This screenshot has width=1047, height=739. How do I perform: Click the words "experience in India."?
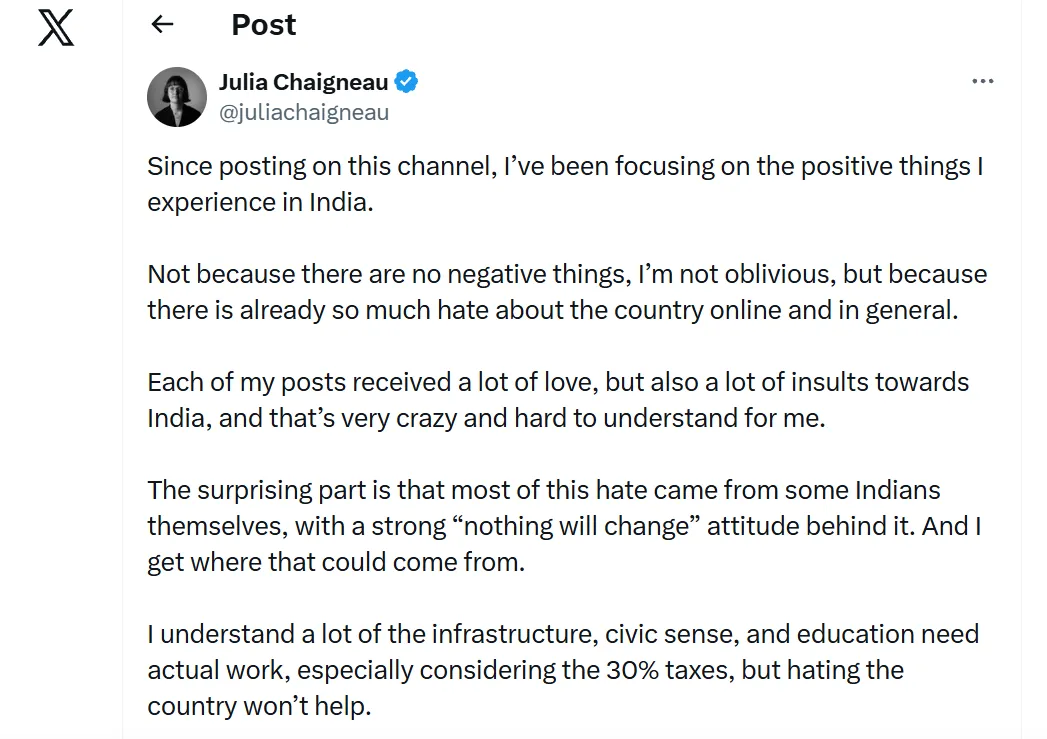click(259, 202)
